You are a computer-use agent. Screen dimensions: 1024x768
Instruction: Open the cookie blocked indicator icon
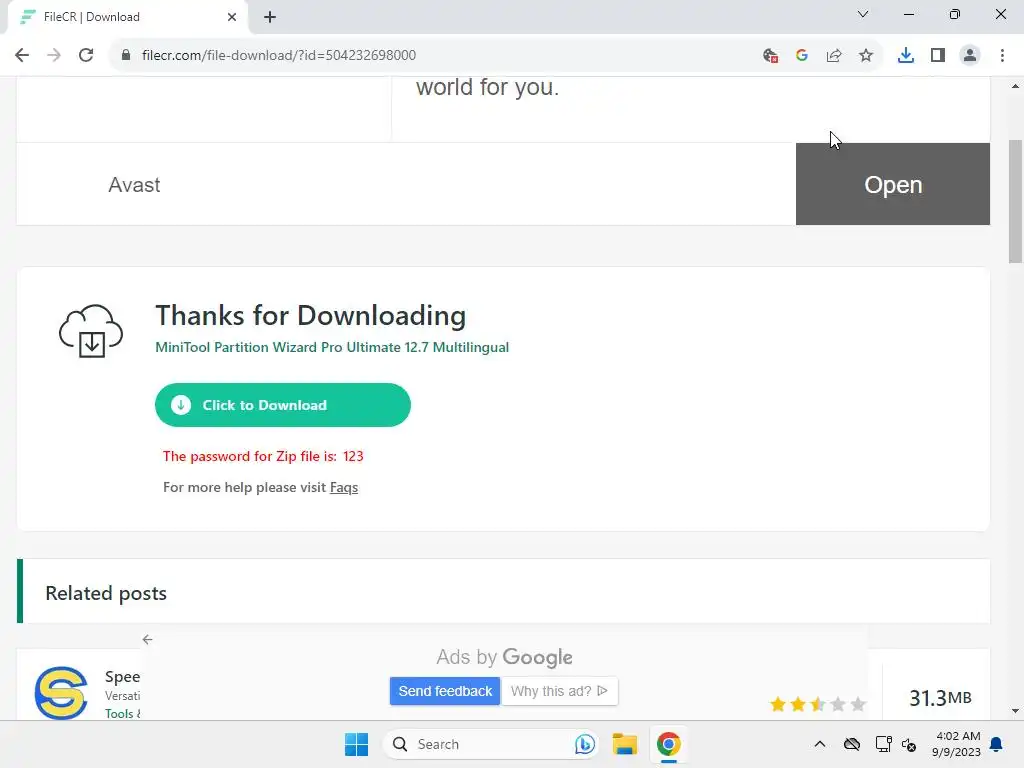point(770,56)
